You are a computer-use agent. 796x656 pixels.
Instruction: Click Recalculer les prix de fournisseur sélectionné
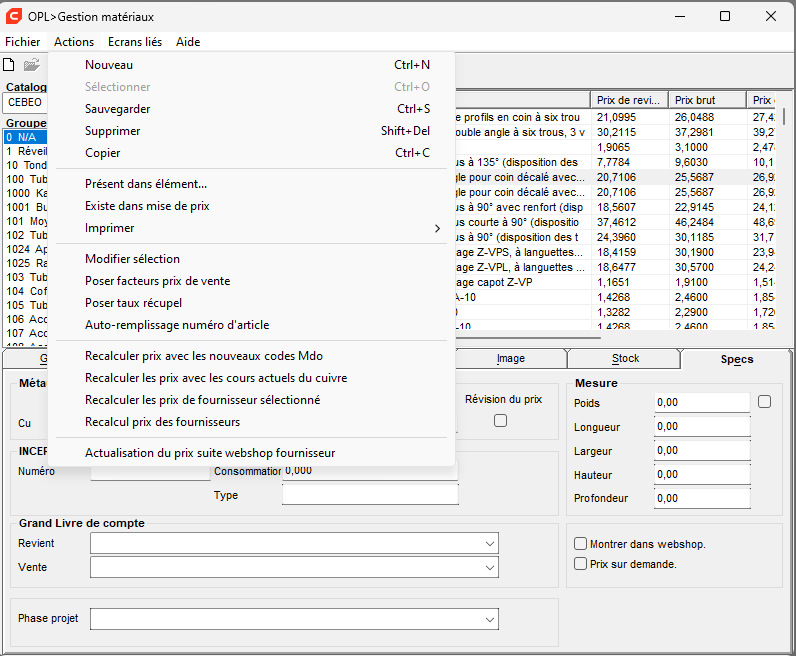pos(251,400)
